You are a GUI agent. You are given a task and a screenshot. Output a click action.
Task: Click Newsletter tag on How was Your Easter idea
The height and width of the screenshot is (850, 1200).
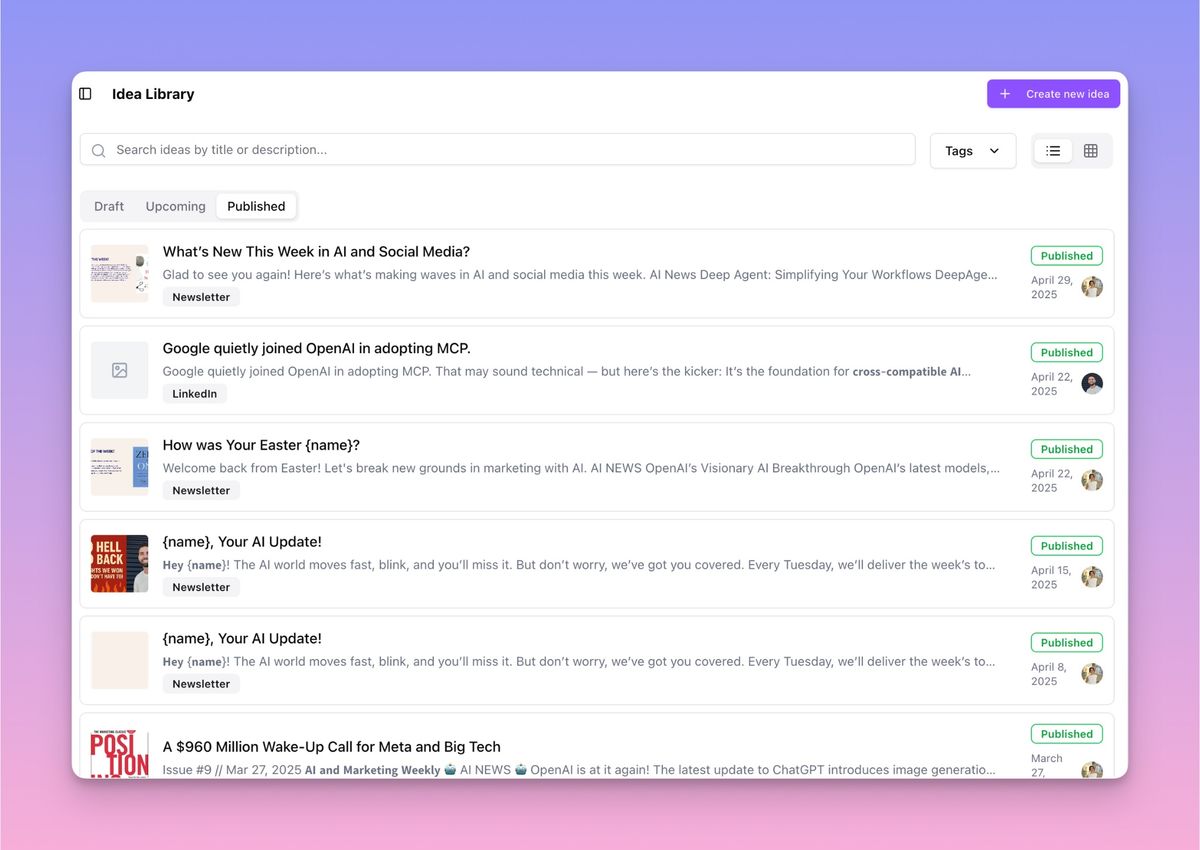coord(201,491)
